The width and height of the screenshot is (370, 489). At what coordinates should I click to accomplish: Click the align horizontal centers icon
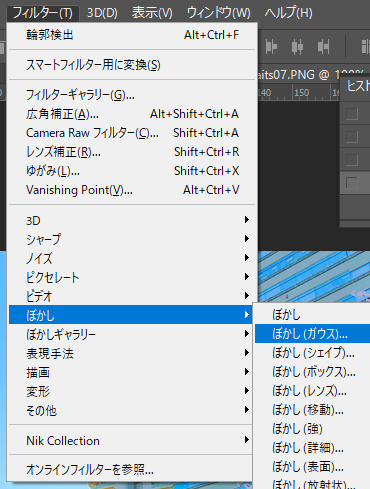click(x=297, y=46)
